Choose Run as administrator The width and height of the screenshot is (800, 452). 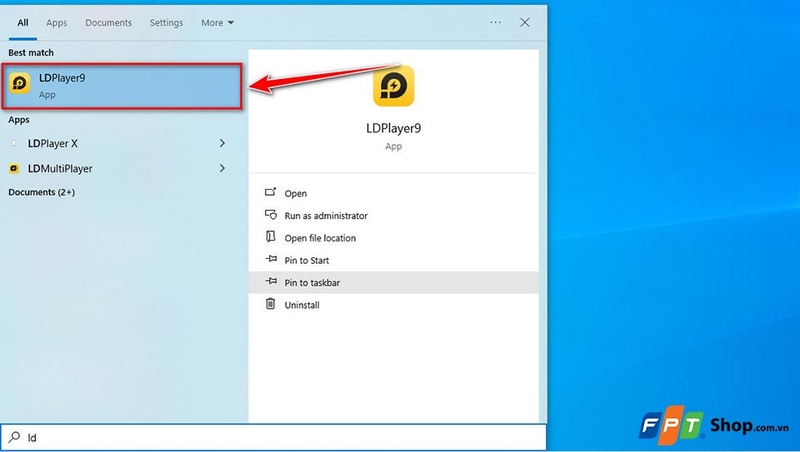click(393, 216)
